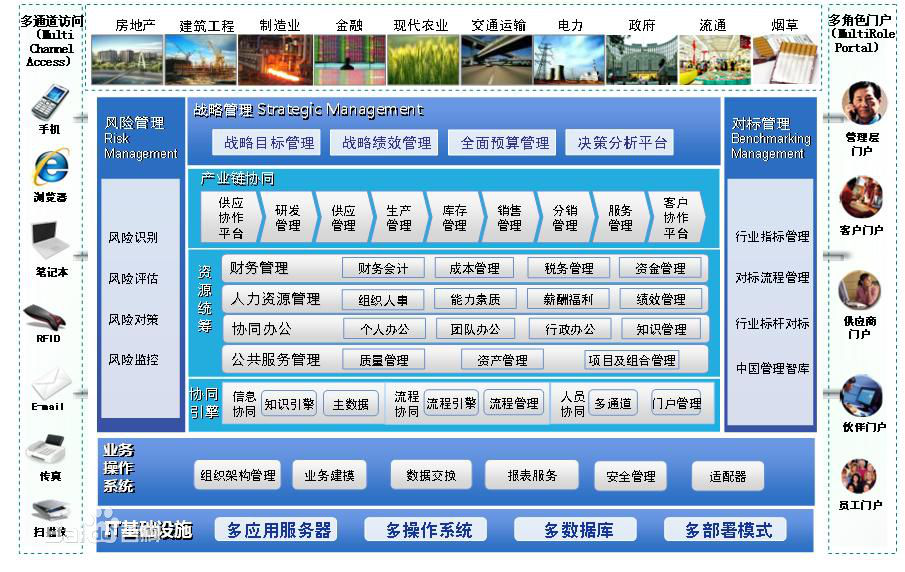
Task: Click the RFID scanner icon
Action: click(x=45, y=317)
